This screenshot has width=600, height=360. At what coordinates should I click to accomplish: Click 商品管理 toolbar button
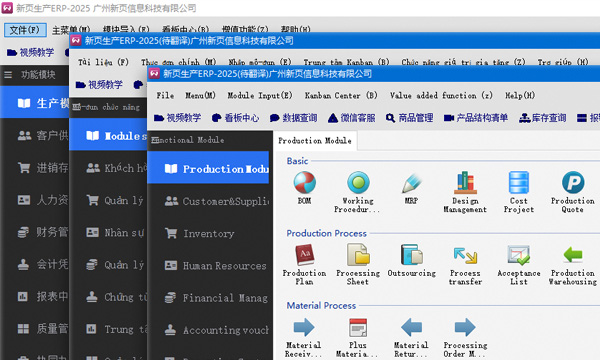[x=410, y=118]
